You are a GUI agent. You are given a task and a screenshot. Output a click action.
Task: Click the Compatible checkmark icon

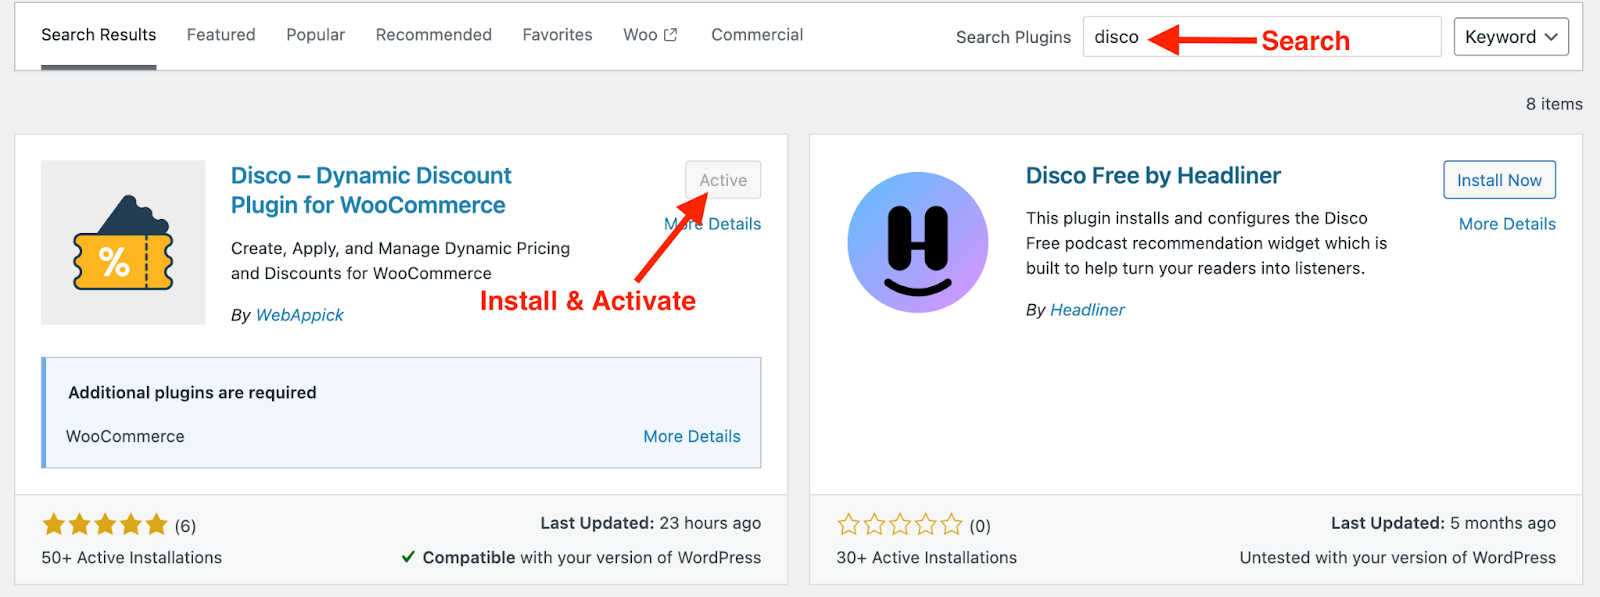[408, 557]
